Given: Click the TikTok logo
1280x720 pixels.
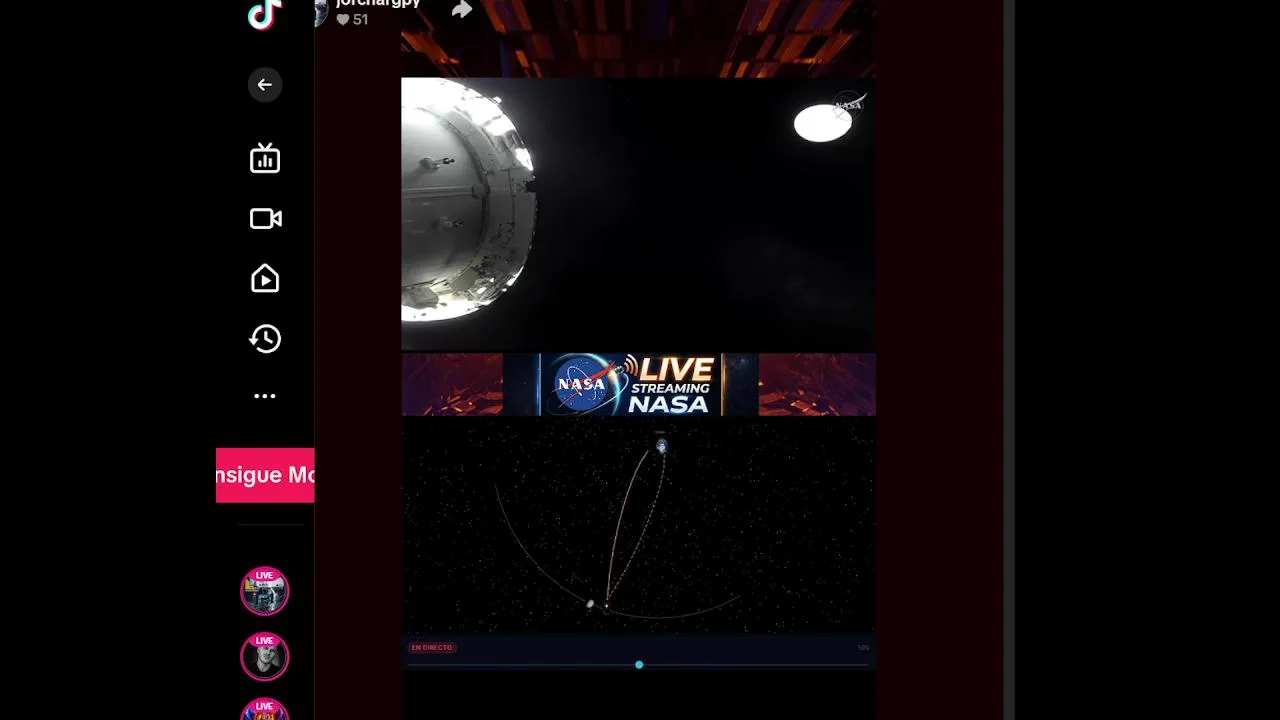Looking at the screenshot, I should (264, 15).
